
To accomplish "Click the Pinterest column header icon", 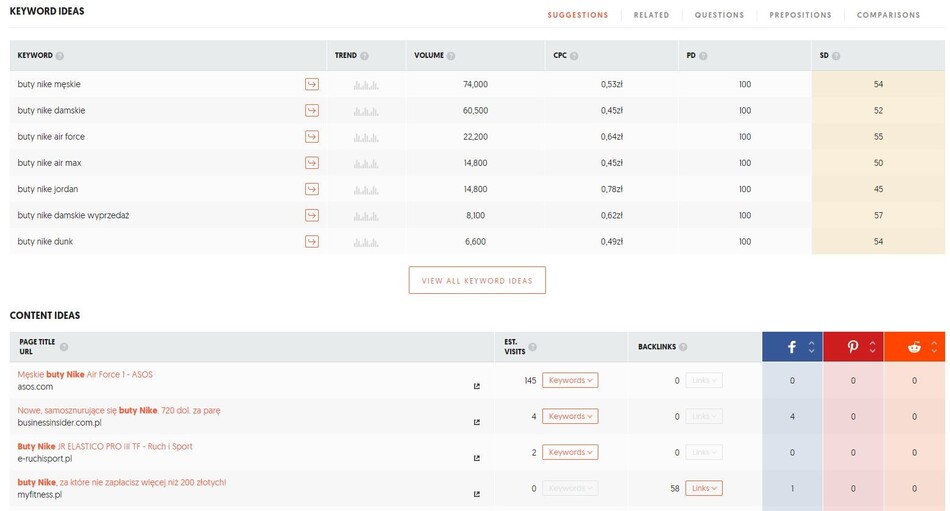I will point(853,347).
